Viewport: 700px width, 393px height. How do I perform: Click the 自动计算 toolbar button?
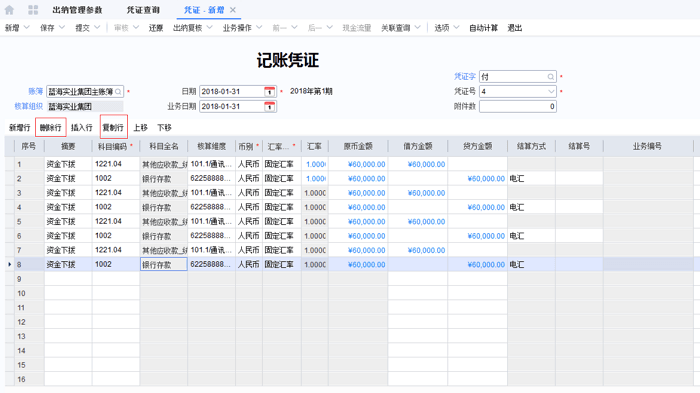pyautogui.click(x=483, y=28)
